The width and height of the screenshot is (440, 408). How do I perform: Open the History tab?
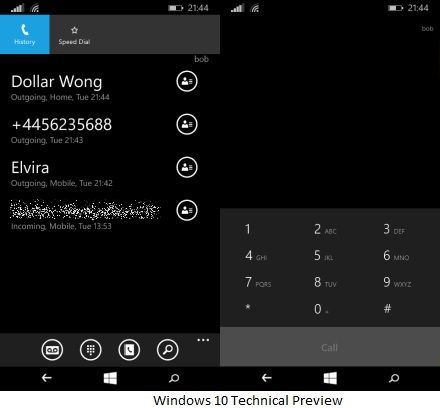coord(25,34)
